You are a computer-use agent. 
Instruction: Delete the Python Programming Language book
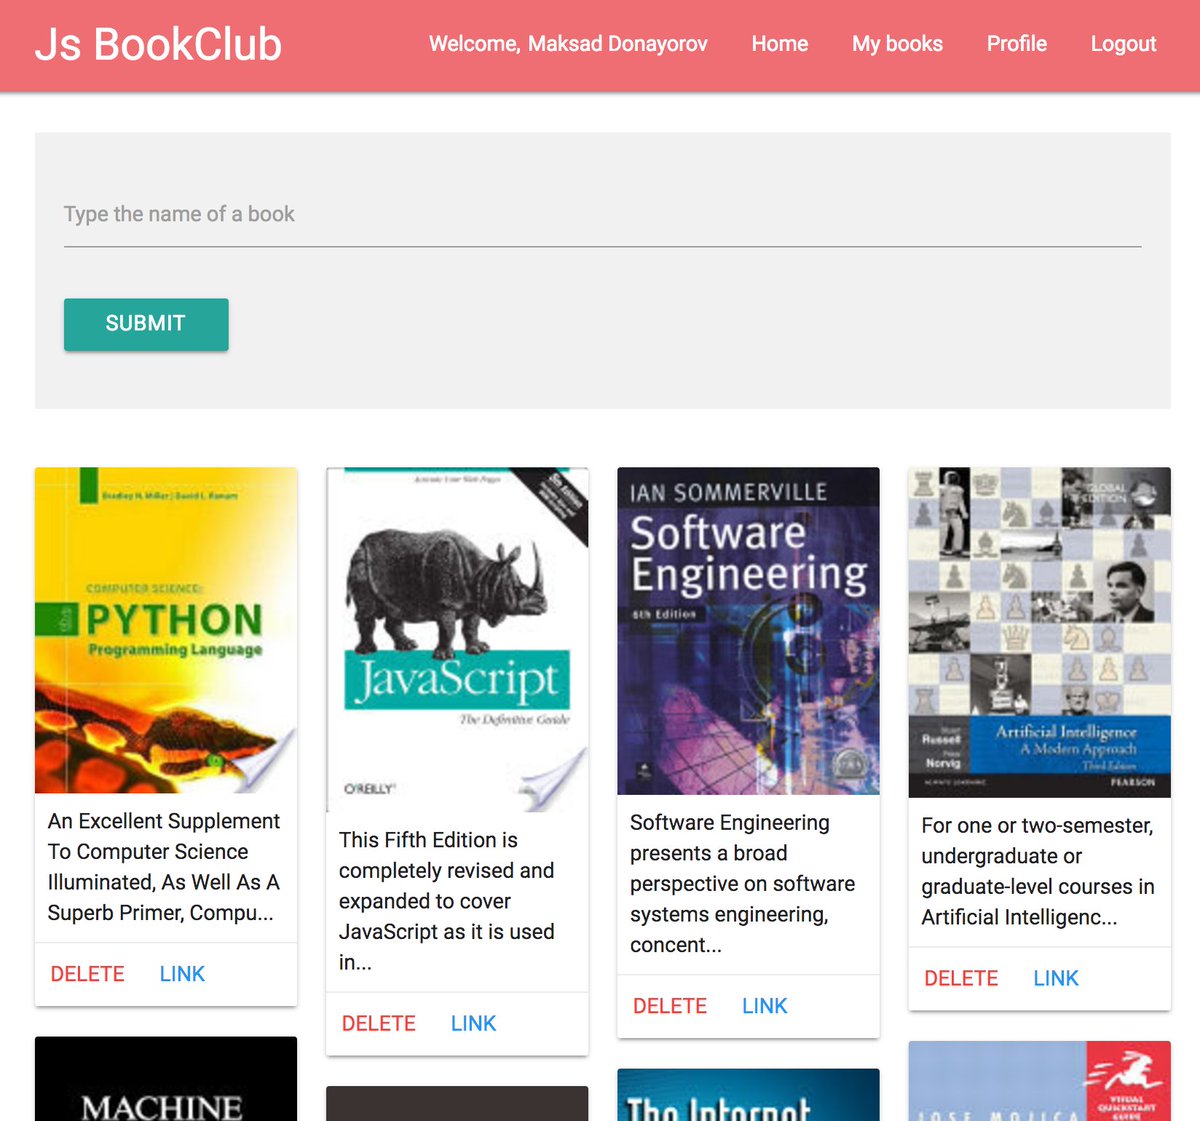(x=88, y=974)
